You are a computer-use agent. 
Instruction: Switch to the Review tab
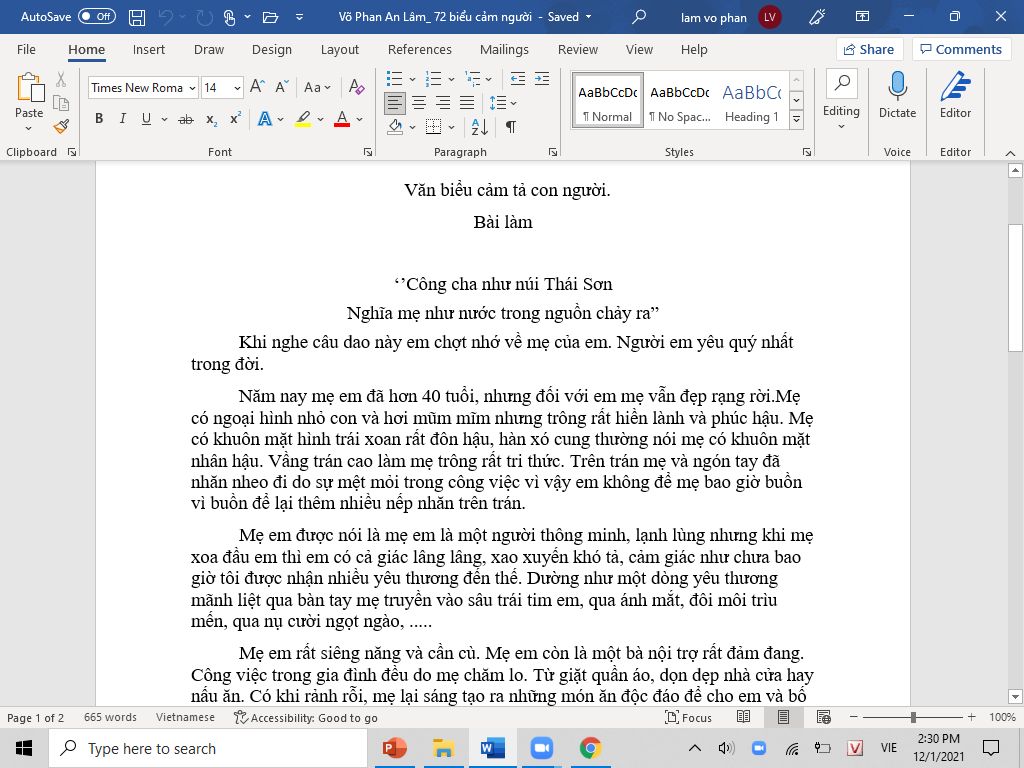[x=577, y=50]
